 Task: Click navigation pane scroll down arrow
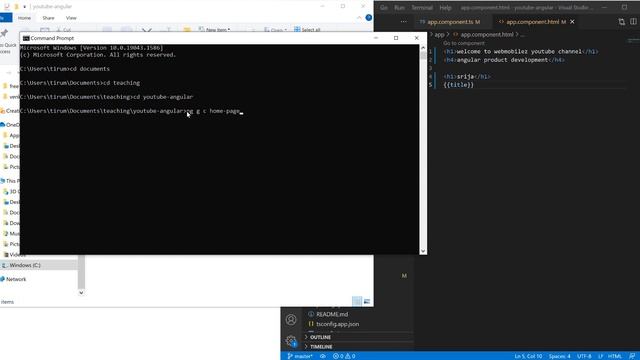(81, 292)
